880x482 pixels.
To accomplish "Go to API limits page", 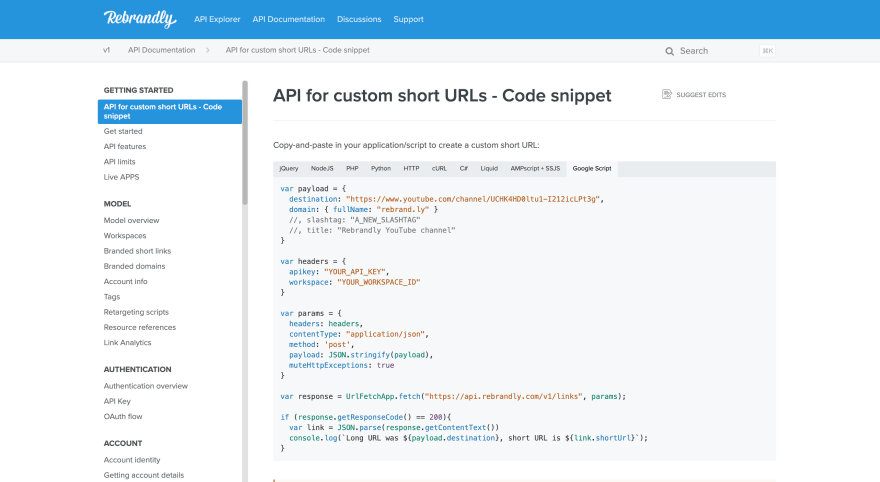I will point(120,162).
